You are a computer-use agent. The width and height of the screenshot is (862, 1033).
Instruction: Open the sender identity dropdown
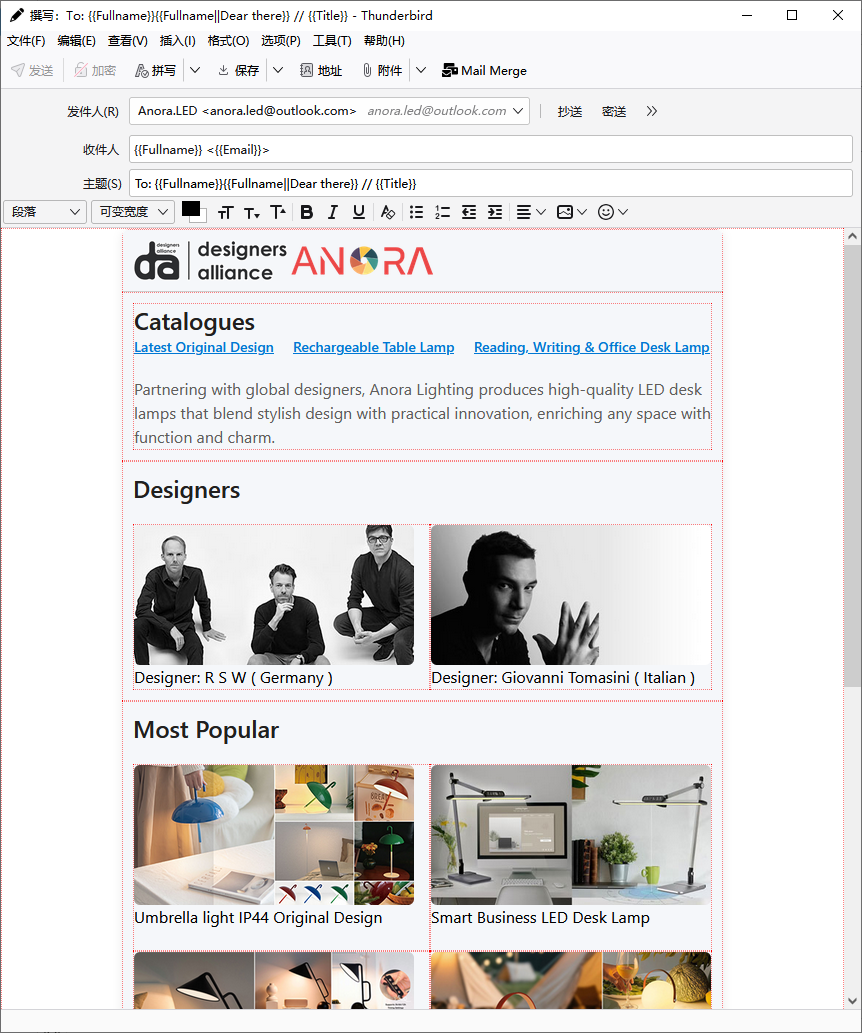[x=330, y=111]
